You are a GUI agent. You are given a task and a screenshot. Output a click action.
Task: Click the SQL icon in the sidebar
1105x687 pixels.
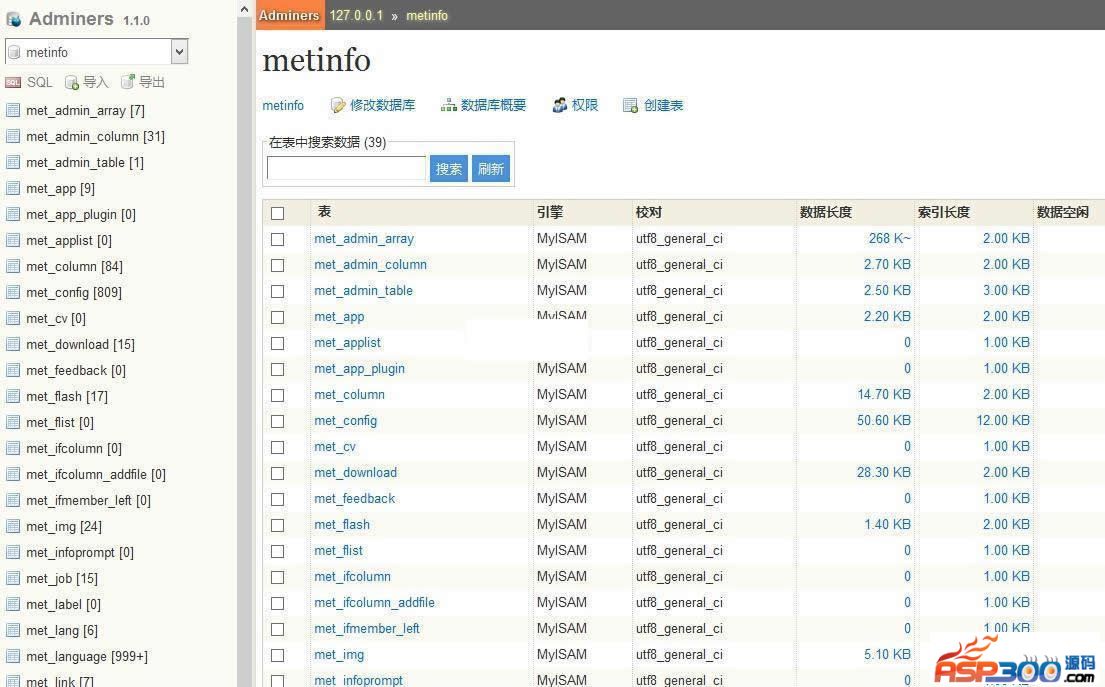tap(13, 82)
